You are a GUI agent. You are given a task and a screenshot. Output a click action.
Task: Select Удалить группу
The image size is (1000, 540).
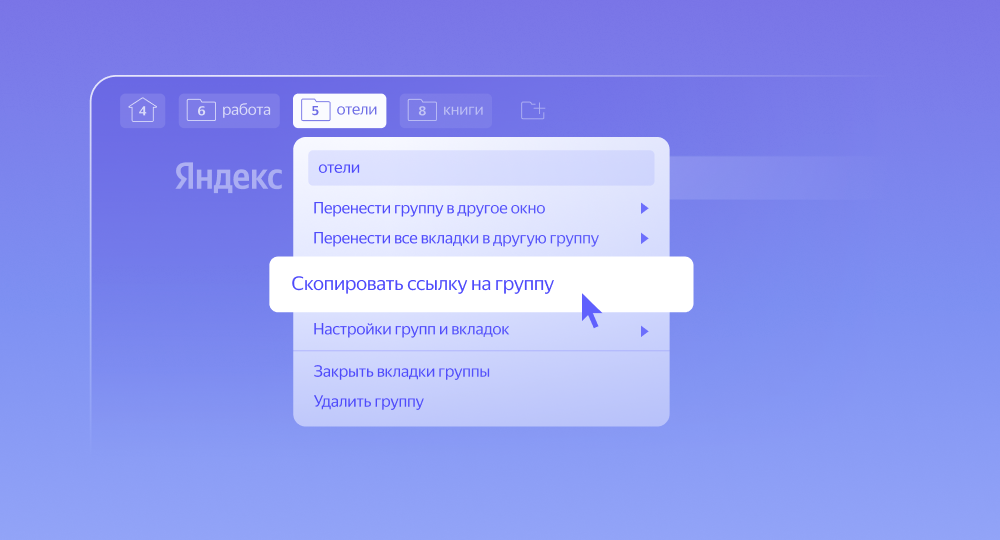coord(481,402)
